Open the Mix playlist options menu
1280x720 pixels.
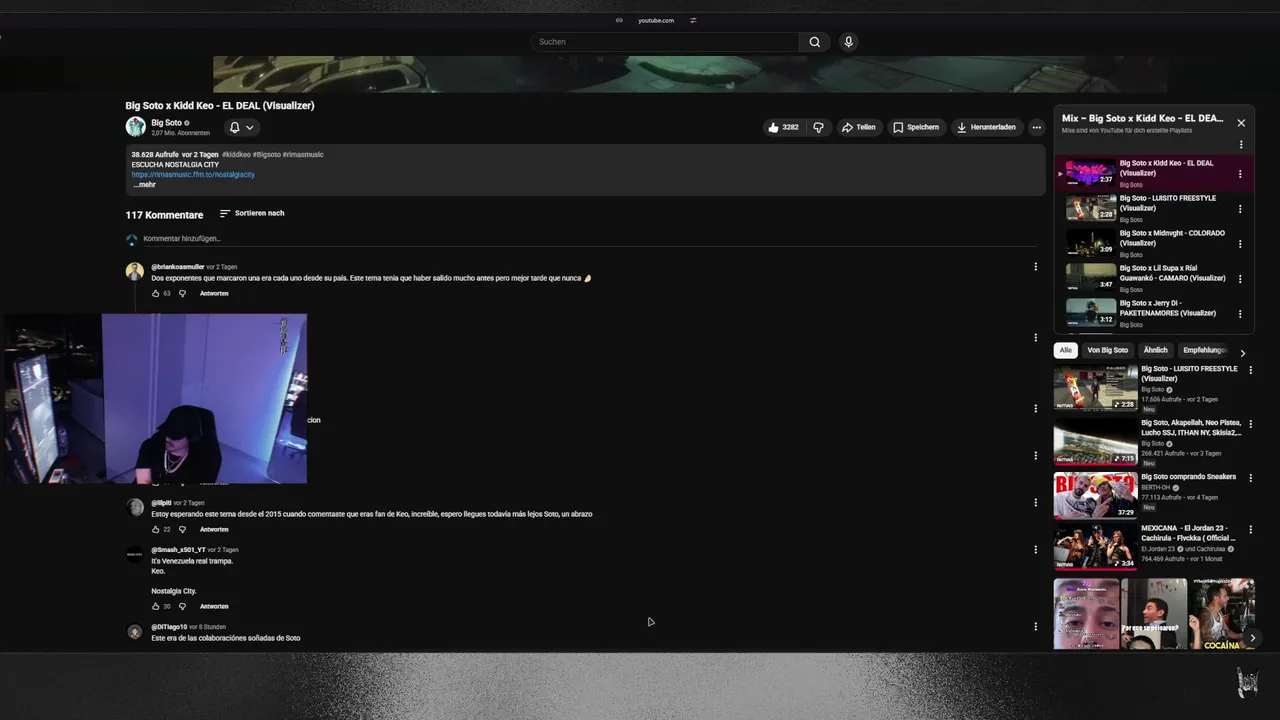point(1241,145)
